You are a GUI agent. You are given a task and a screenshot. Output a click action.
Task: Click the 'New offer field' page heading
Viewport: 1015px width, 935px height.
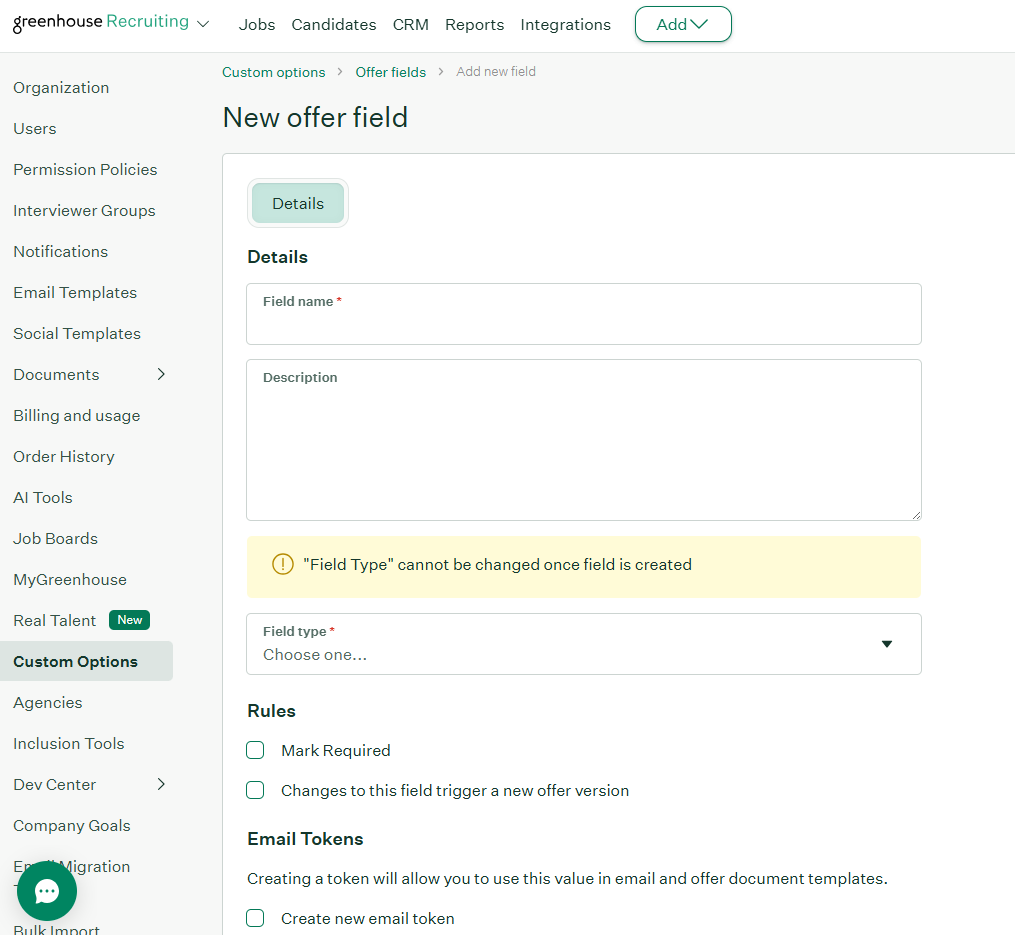[315, 117]
